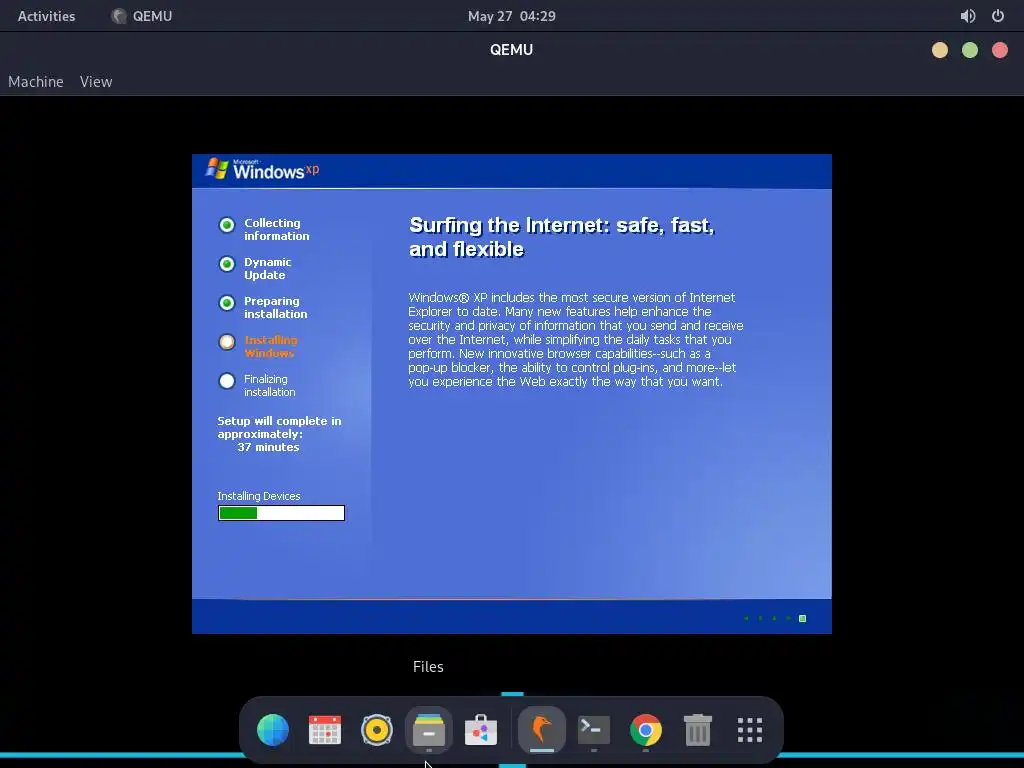Click the Collecting information step indicator
Image resolution: width=1024 pixels, height=768 pixels.
pos(227,225)
